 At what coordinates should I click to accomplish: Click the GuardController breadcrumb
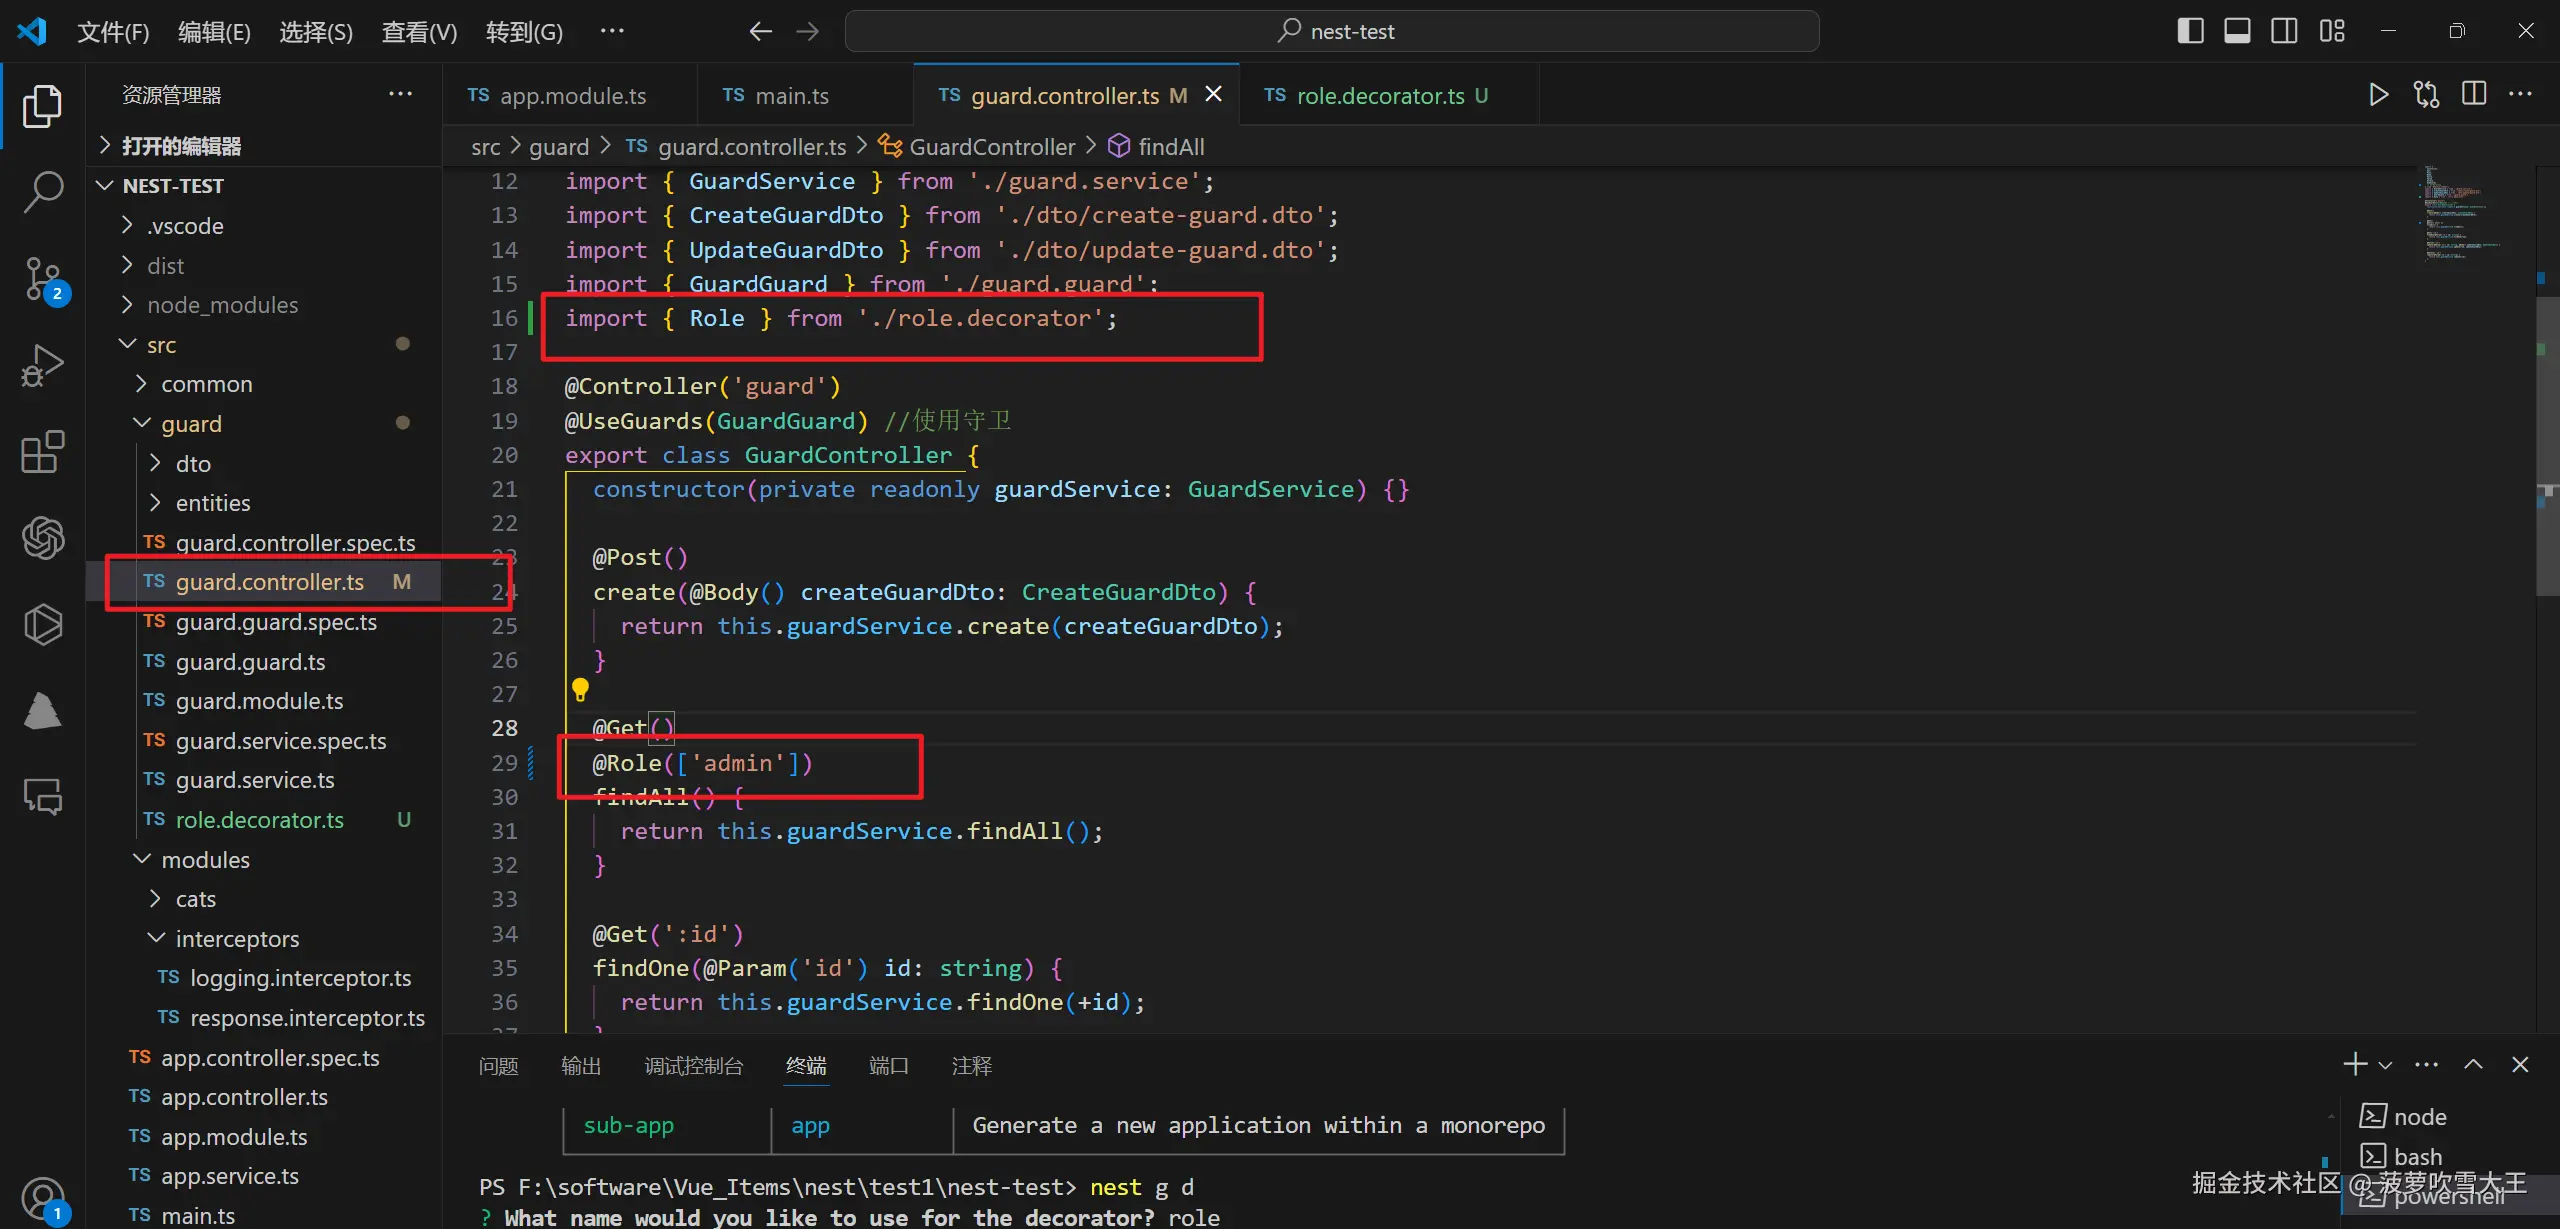tap(991, 147)
